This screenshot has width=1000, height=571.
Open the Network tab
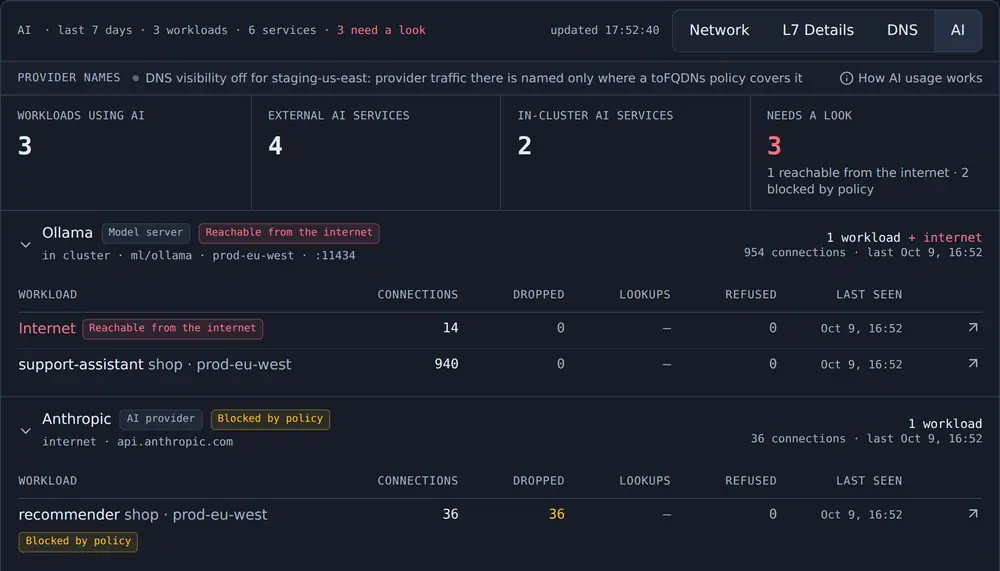pyautogui.click(x=719, y=30)
